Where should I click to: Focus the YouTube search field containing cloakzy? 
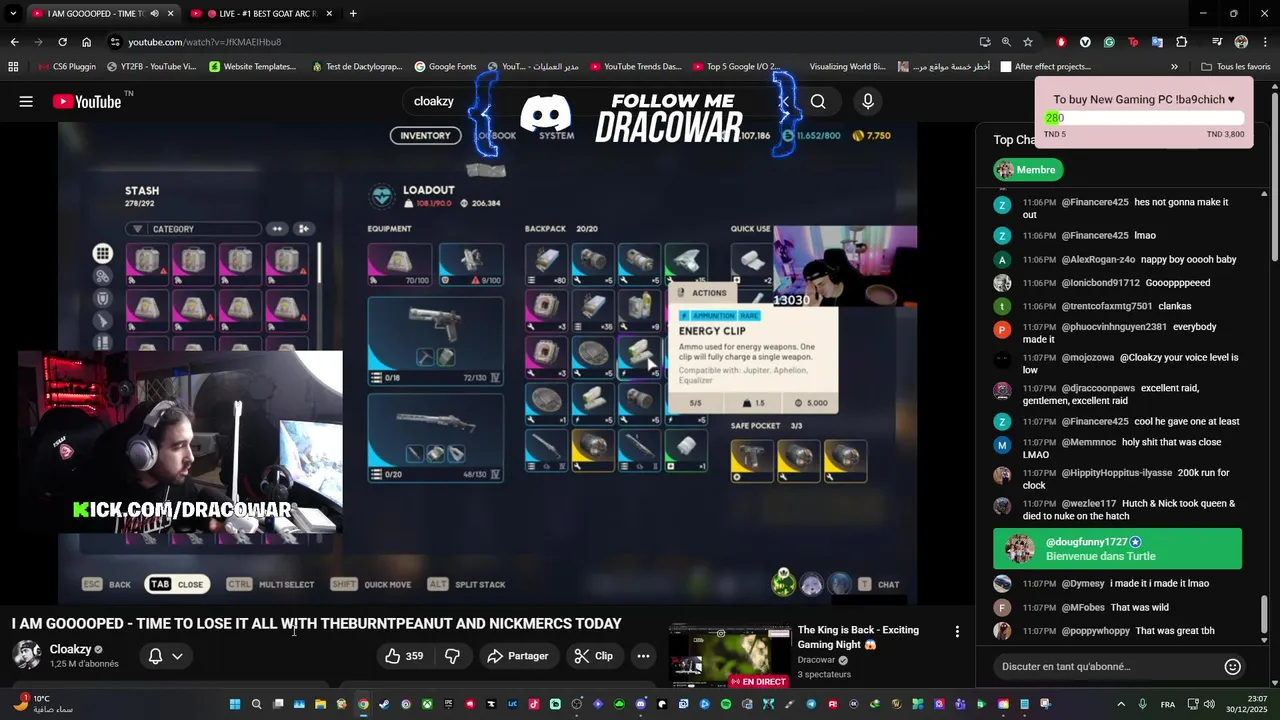point(600,101)
